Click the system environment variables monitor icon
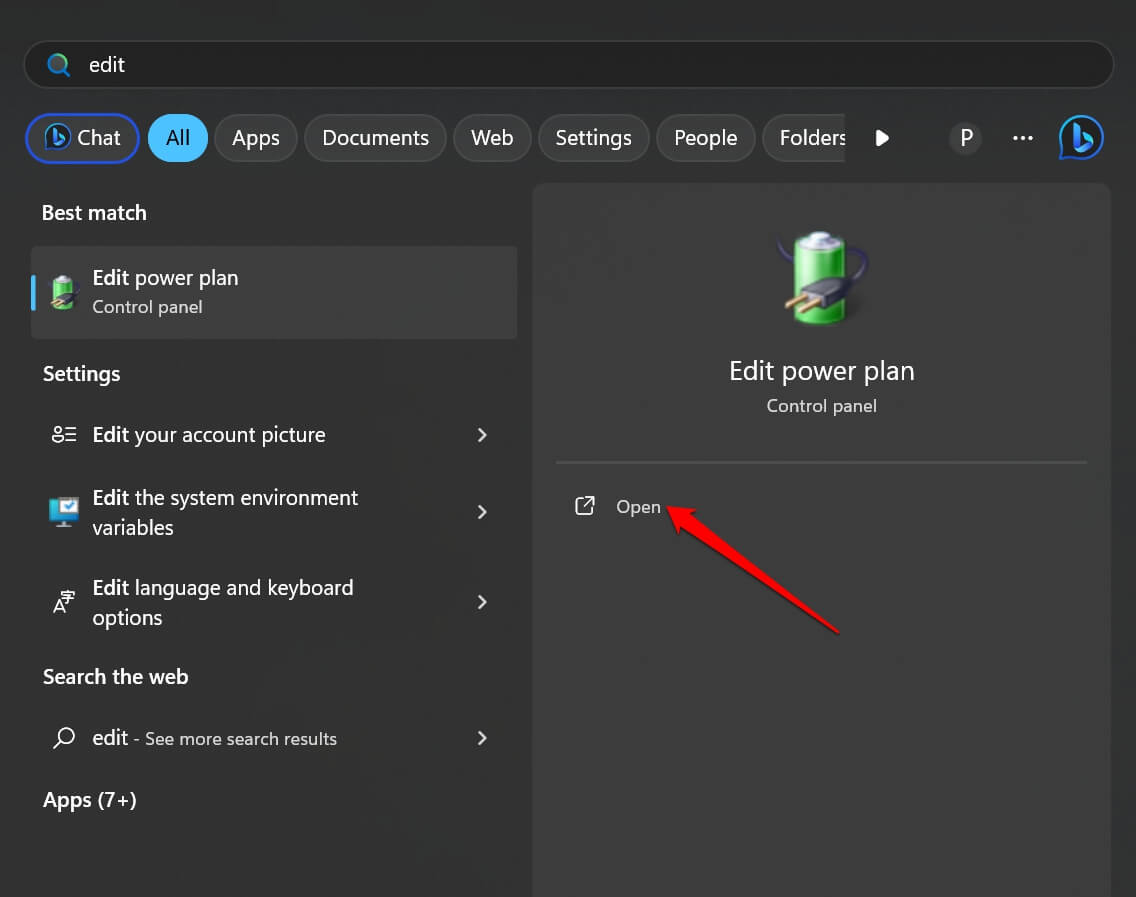This screenshot has width=1136, height=897. point(64,512)
